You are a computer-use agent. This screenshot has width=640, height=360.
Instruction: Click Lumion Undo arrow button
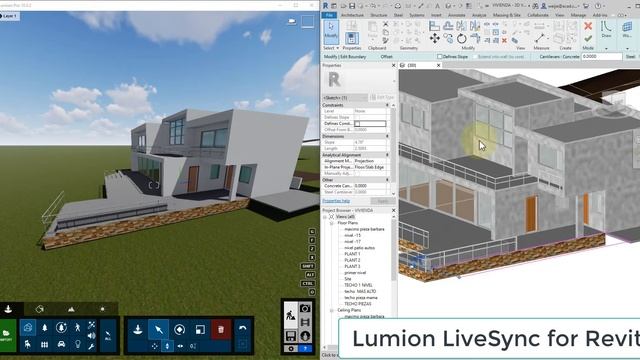(242, 328)
